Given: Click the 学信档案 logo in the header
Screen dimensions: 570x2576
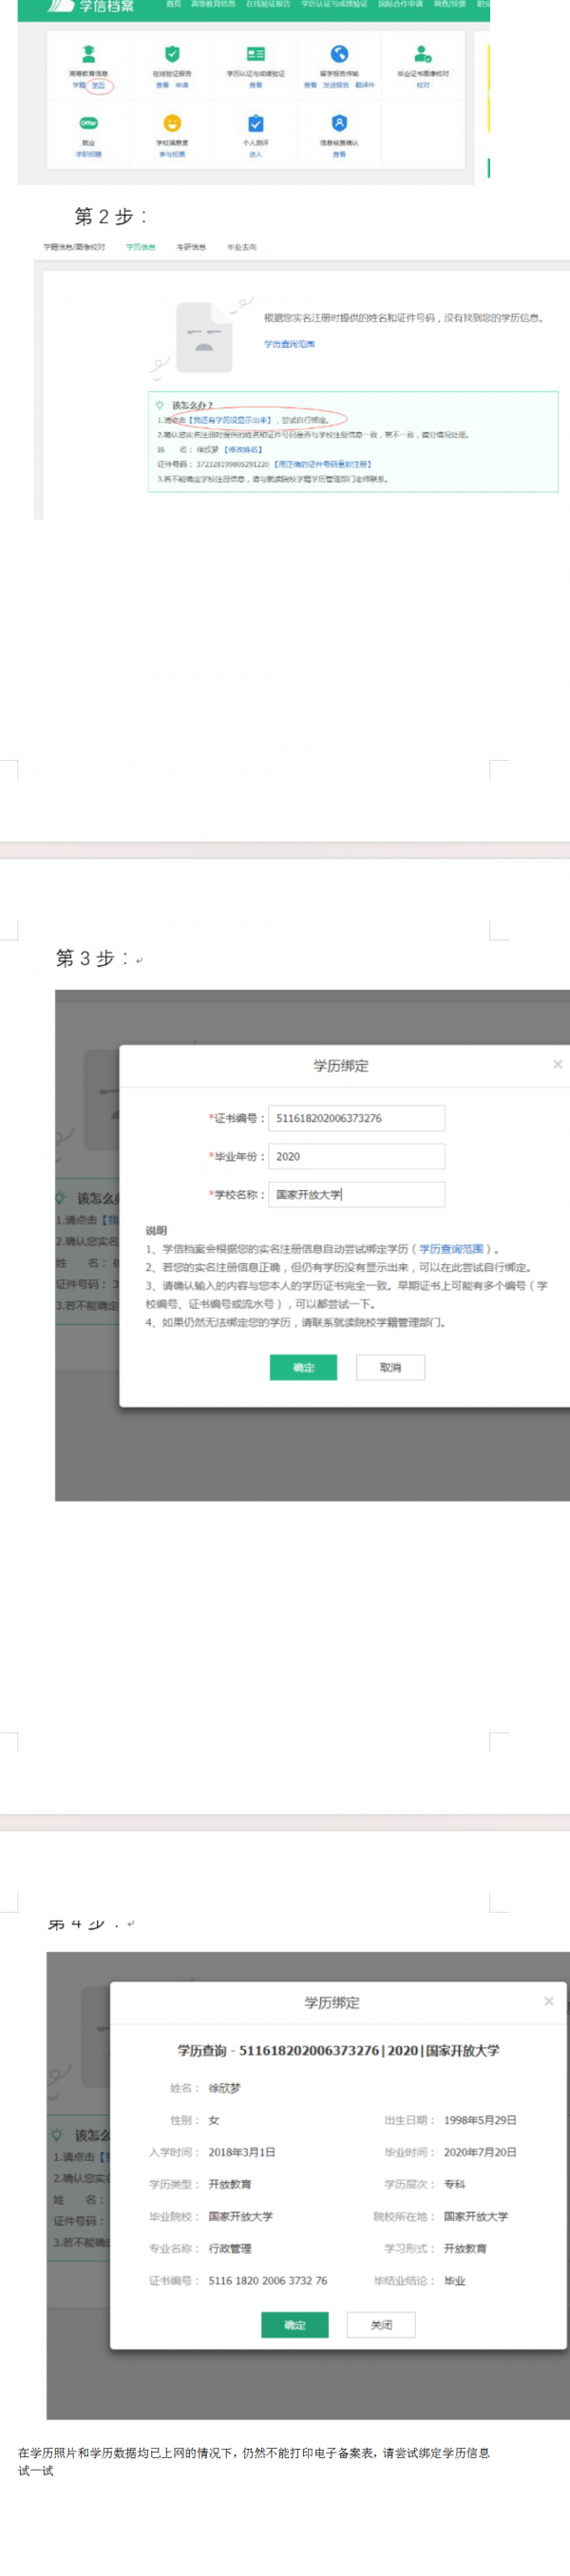Looking at the screenshot, I should click(x=91, y=6).
